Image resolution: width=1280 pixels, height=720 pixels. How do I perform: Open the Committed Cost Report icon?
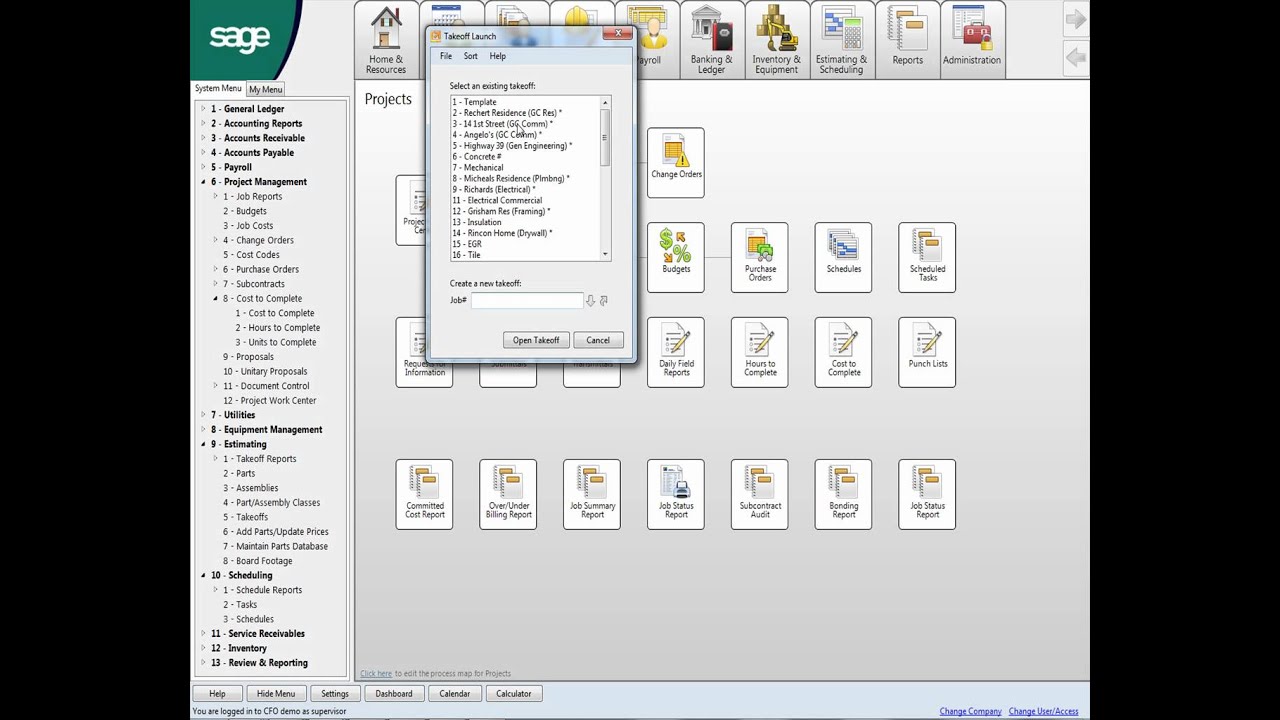click(424, 494)
